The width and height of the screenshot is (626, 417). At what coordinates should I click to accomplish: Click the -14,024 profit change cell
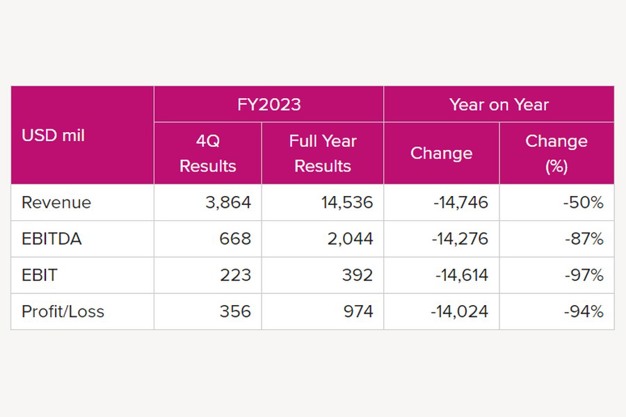[460, 312]
